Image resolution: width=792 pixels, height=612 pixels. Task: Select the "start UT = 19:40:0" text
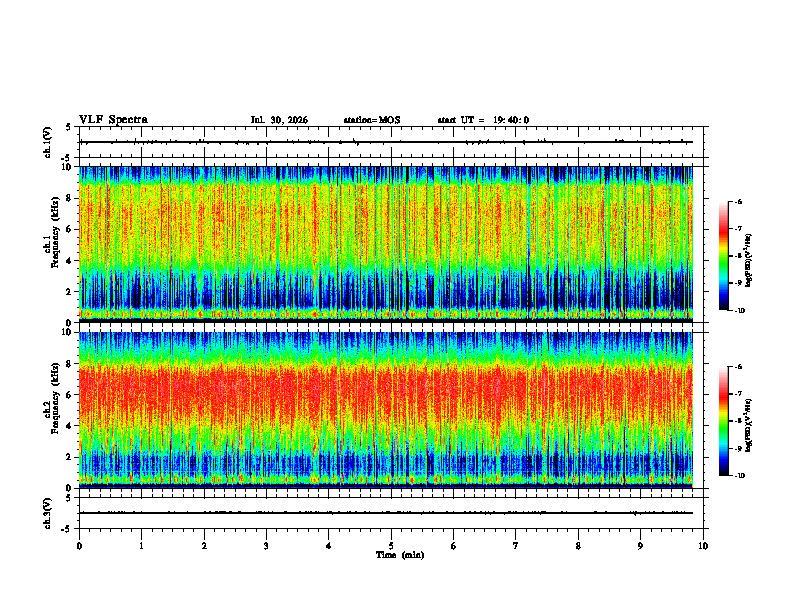point(483,120)
